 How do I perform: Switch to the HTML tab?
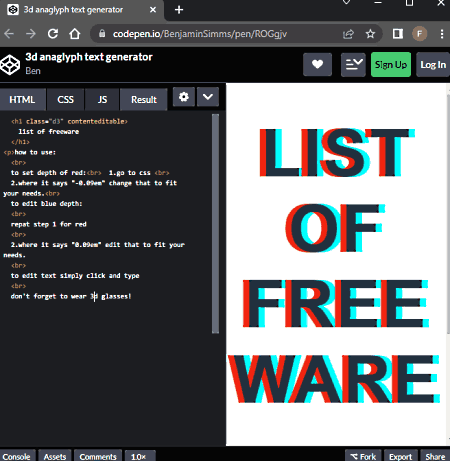(22, 99)
